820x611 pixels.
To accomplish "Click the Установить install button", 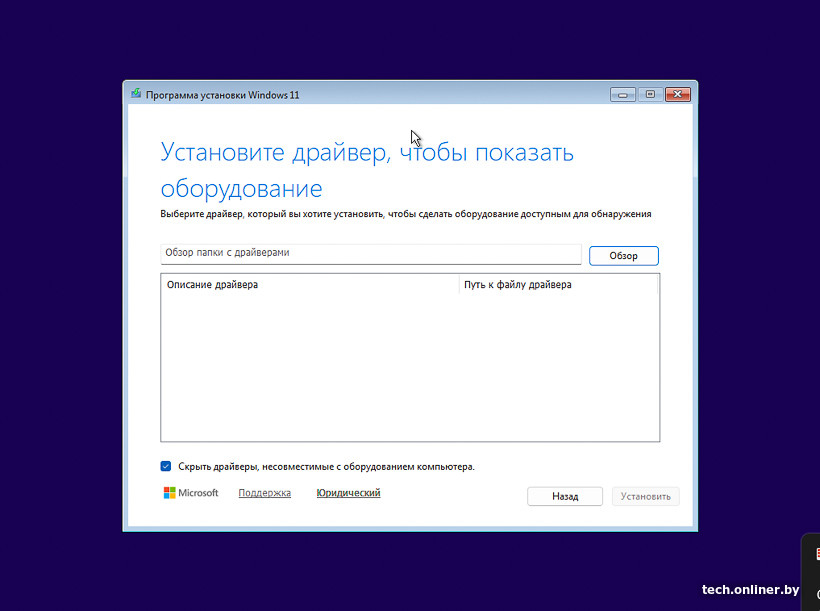I will coord(645,496).
